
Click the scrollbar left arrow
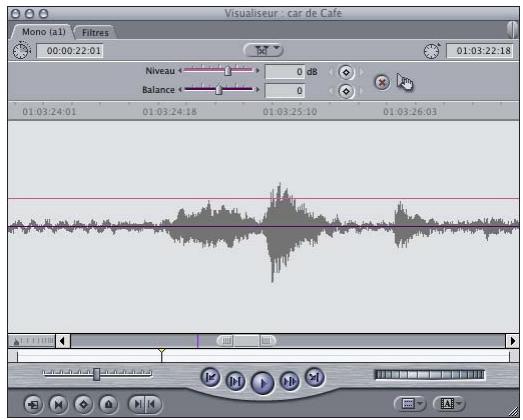pos(63,341)
